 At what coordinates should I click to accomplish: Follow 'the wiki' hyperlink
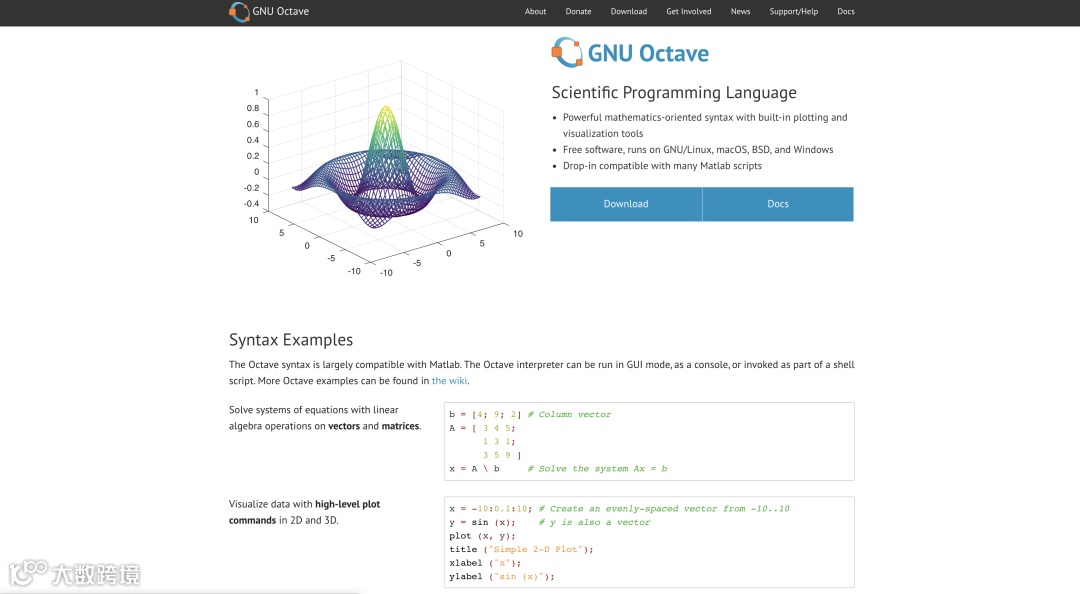[x=449, y=380]
